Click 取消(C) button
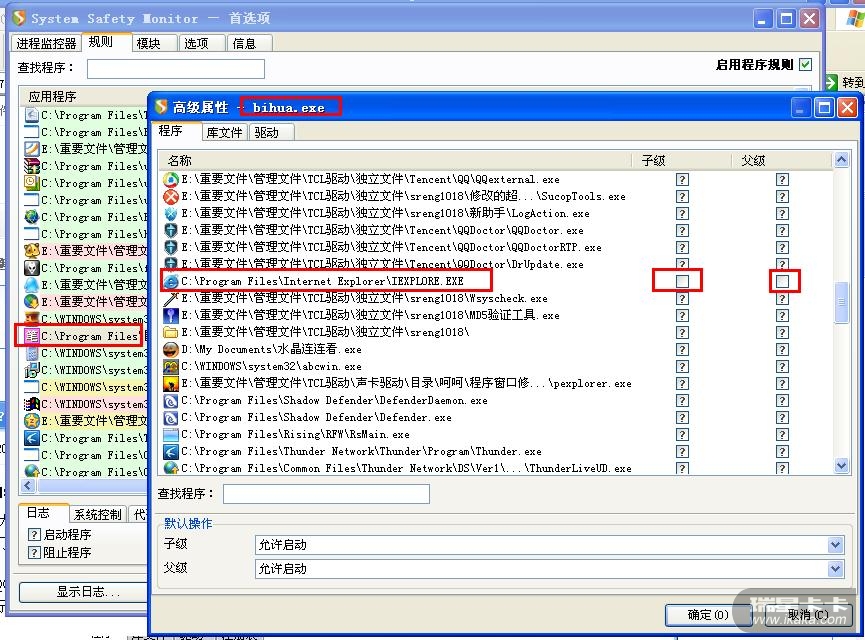Viewport: 865px width, 640px height. [x=808, y=615]
